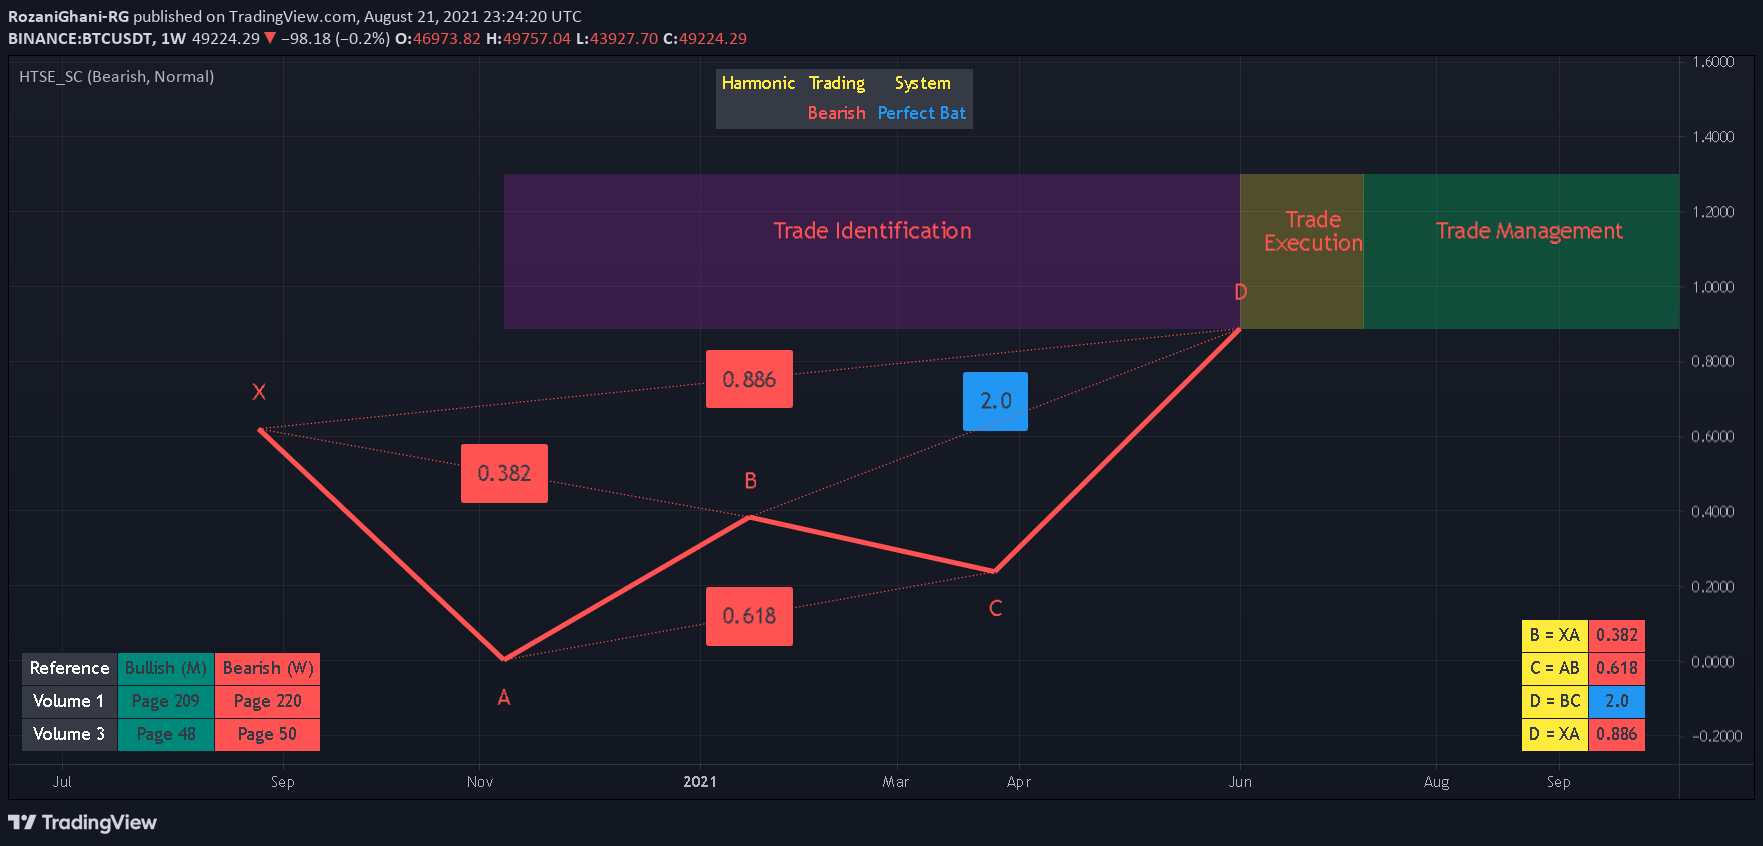1763x846 pixels.
Task: Click the Bearish (W) table cell
Action: point(268,668)
